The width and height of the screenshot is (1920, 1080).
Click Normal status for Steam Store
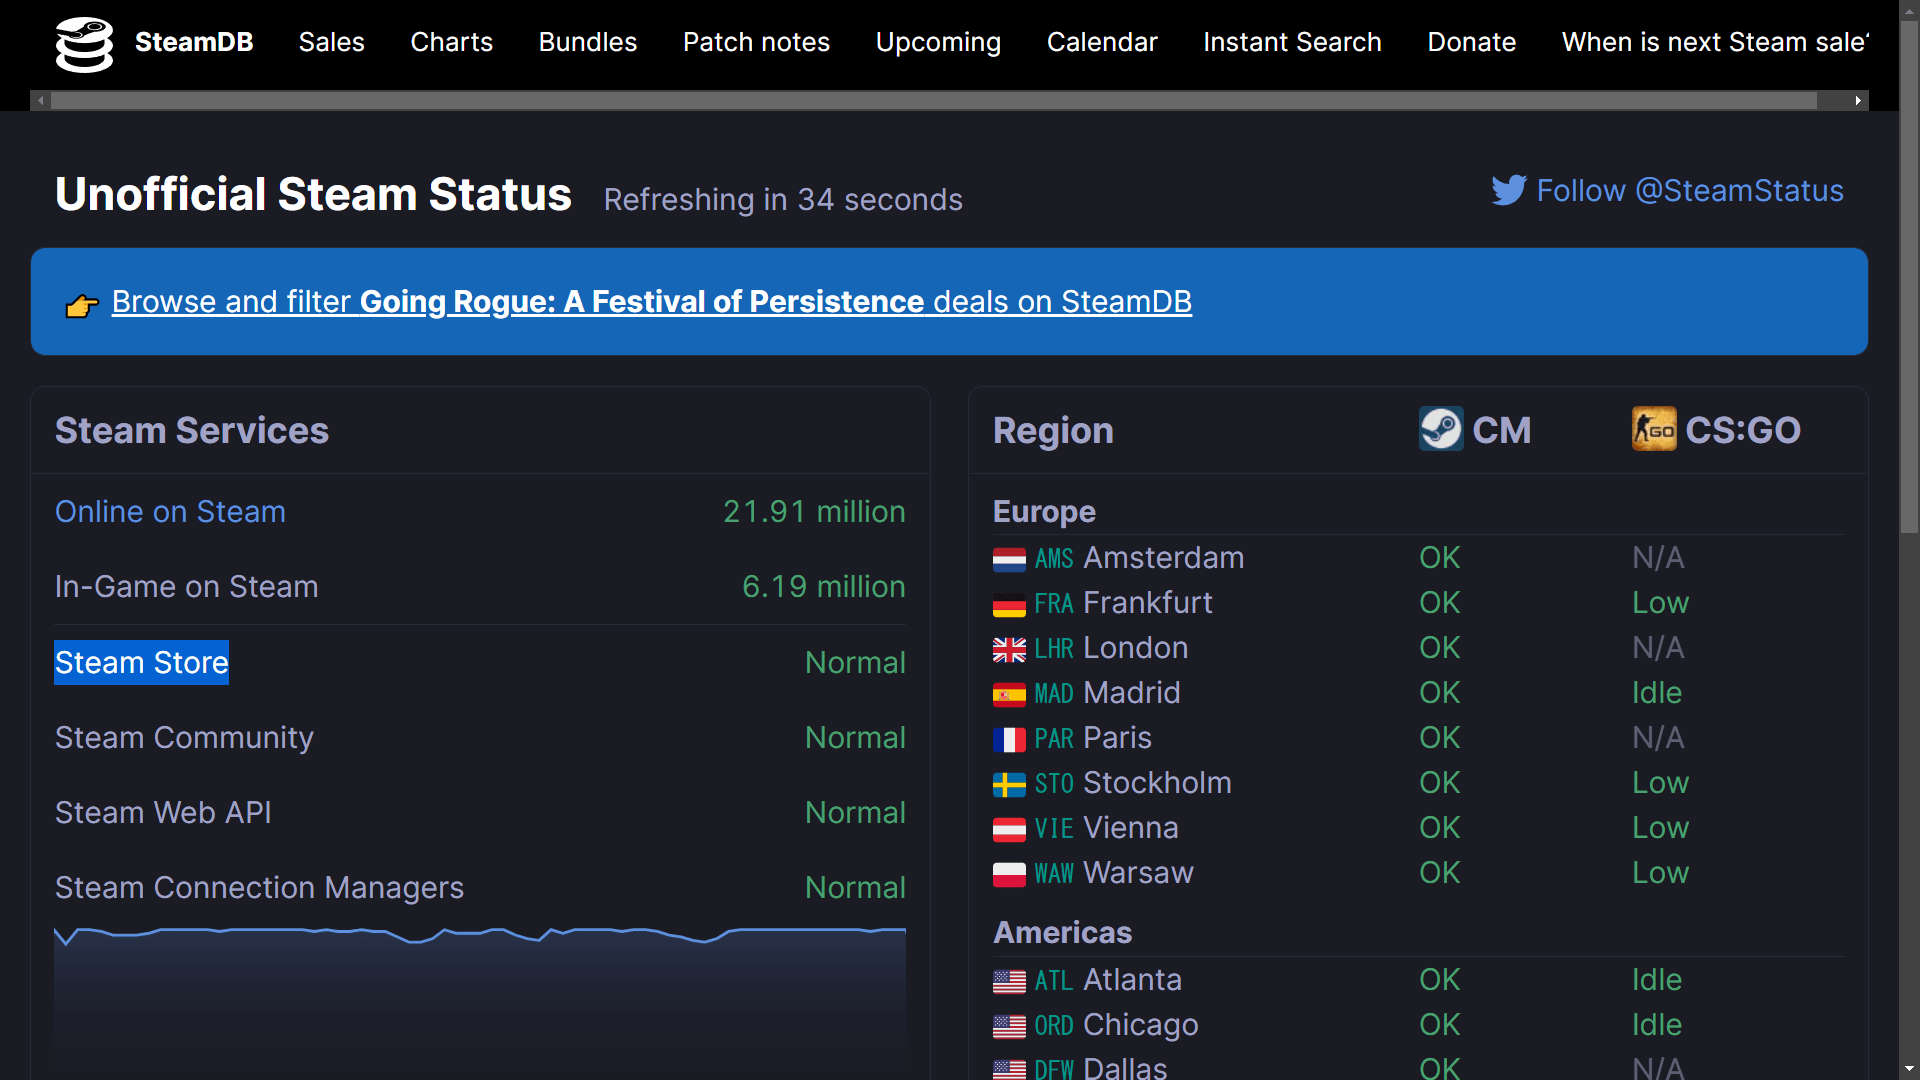tap(855, 662)
